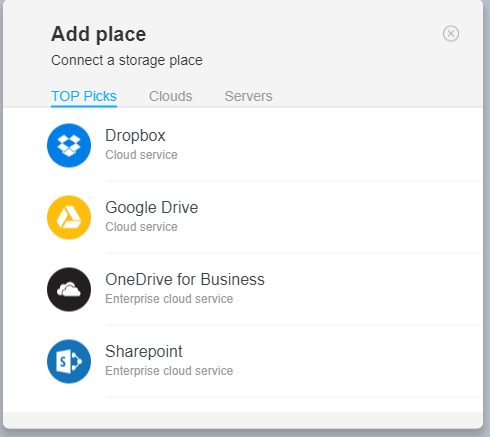The image size is (490, 437).
Task: Open the Servers tab
Action: pos(248,96)
